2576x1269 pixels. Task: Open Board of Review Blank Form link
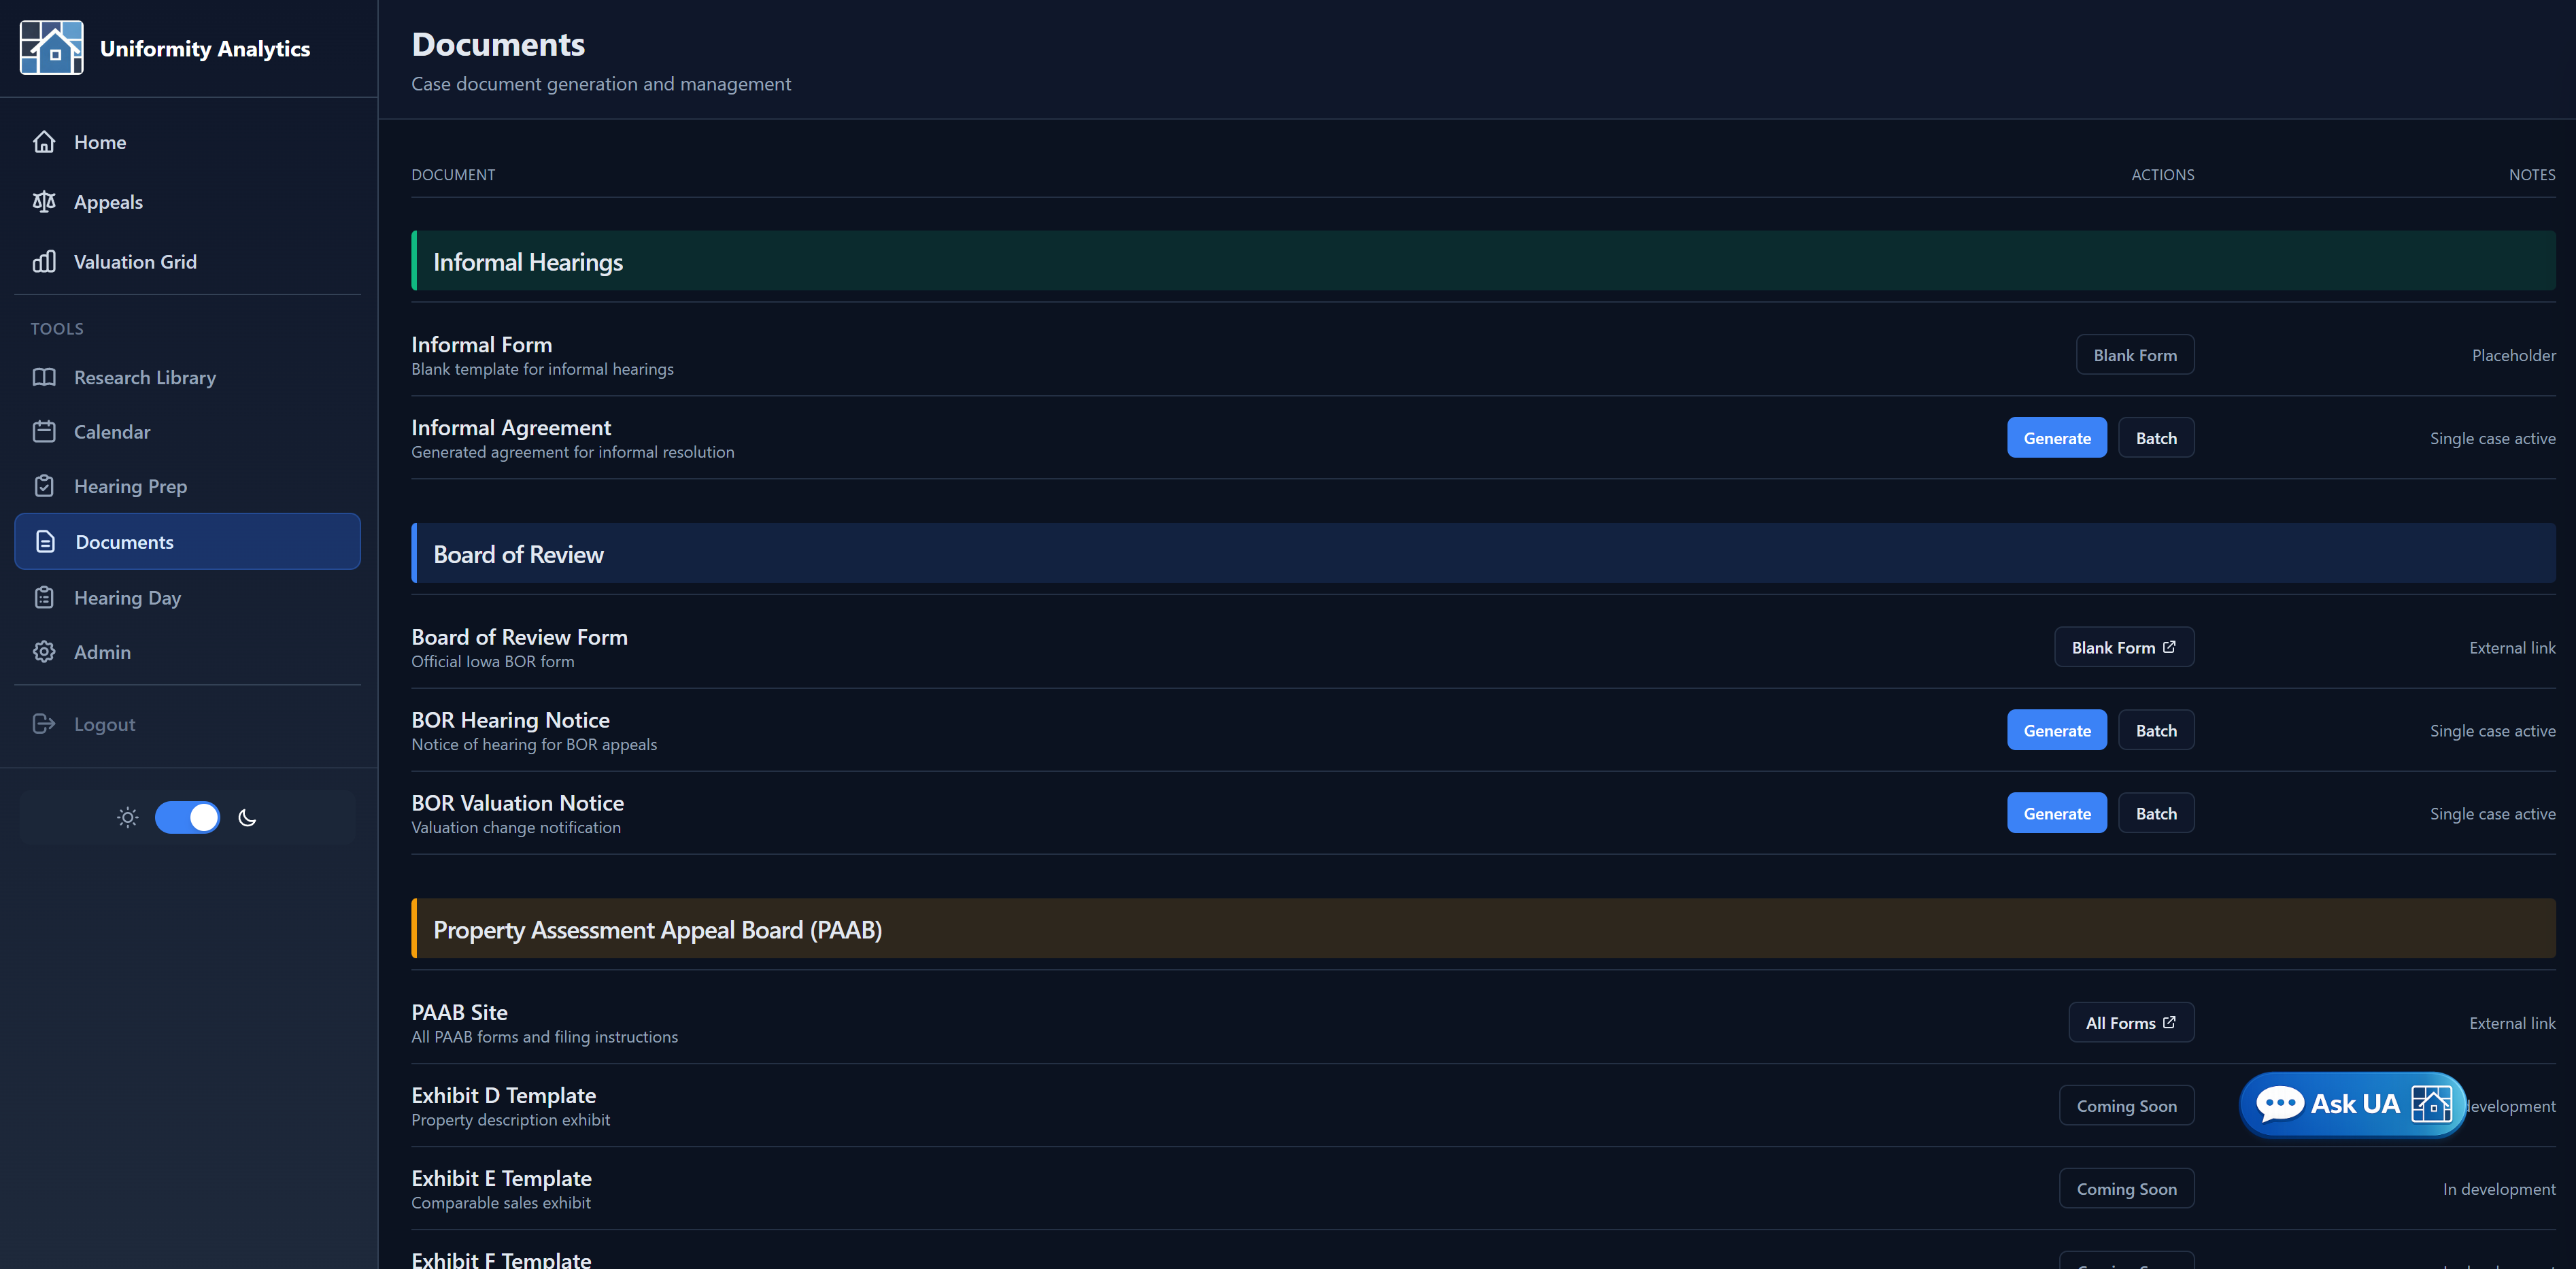point(2123,648)
